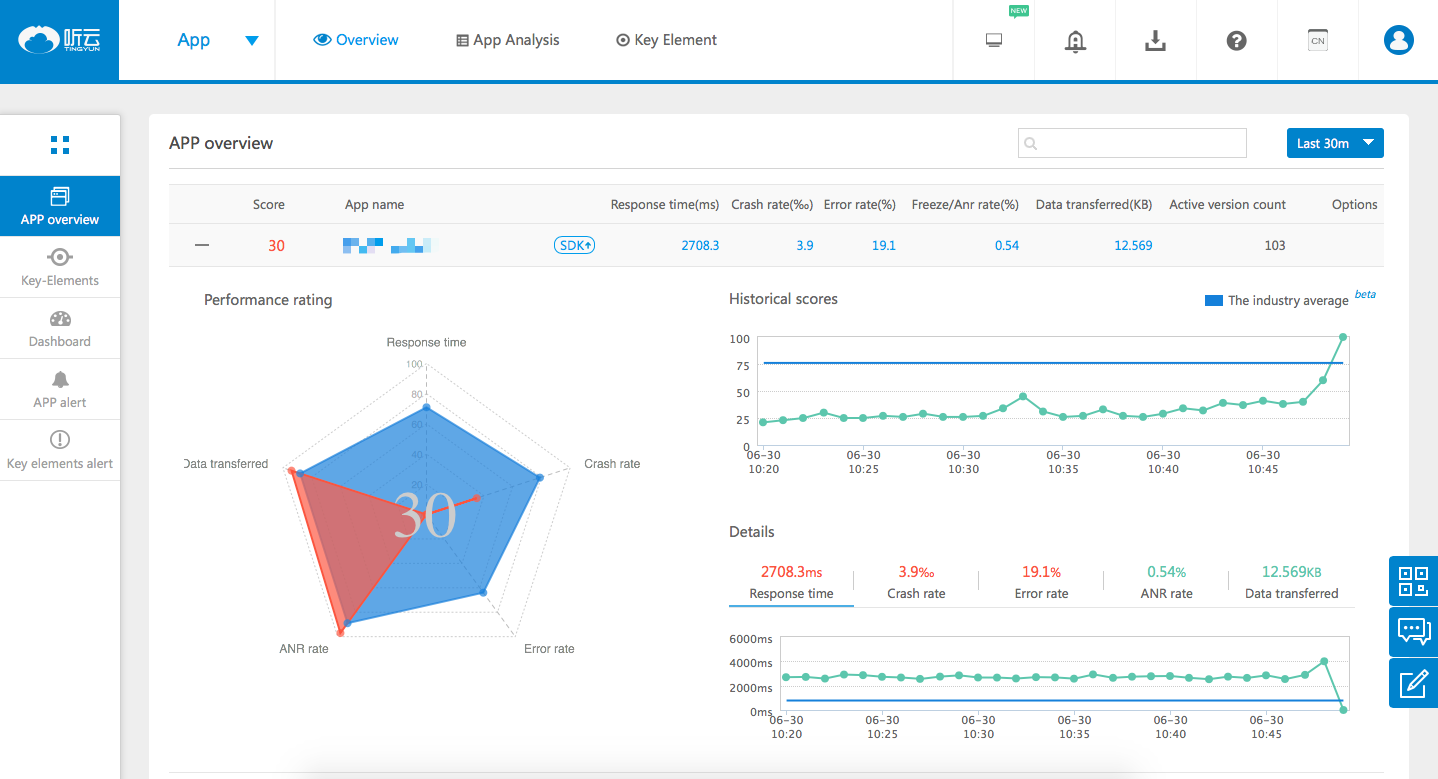Switch to the App Analysis tab

point(507,40)
